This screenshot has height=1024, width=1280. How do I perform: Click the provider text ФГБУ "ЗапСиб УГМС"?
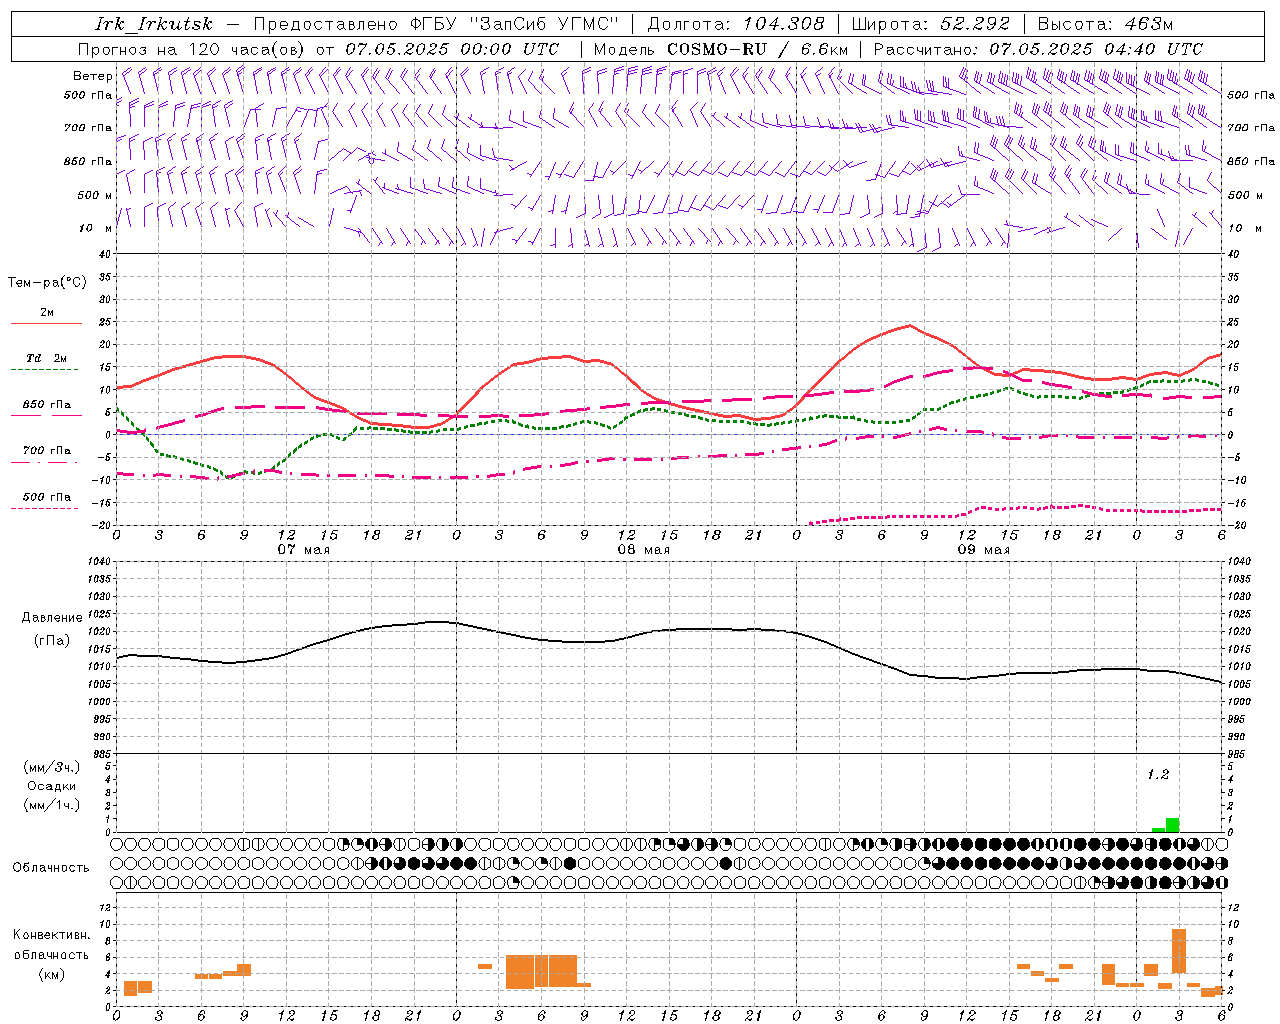point(515,24)
